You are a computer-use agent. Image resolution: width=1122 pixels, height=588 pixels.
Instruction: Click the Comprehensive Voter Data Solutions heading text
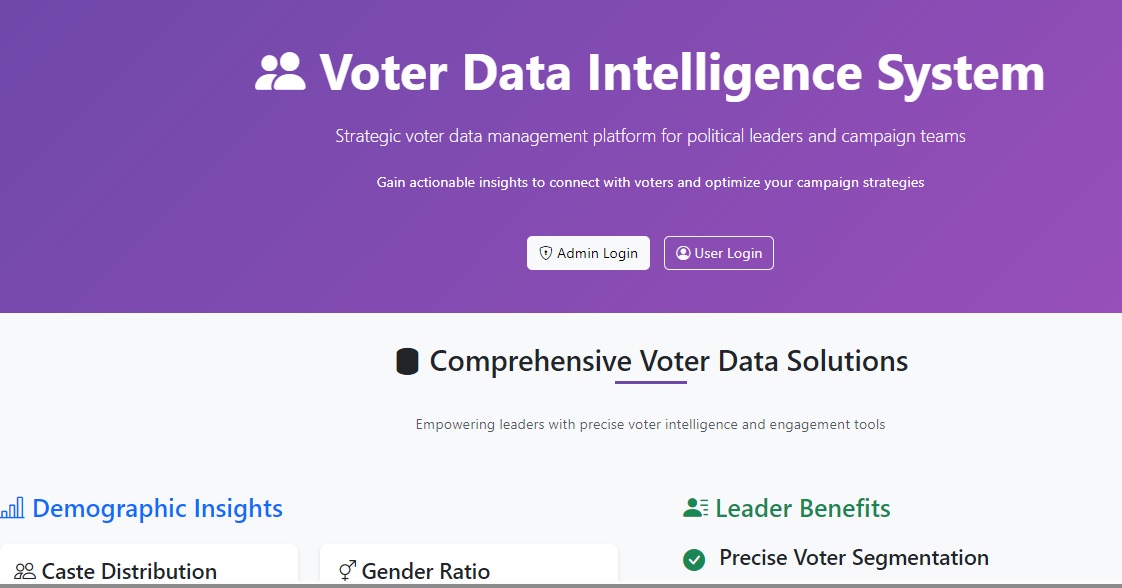click(668, 361)
